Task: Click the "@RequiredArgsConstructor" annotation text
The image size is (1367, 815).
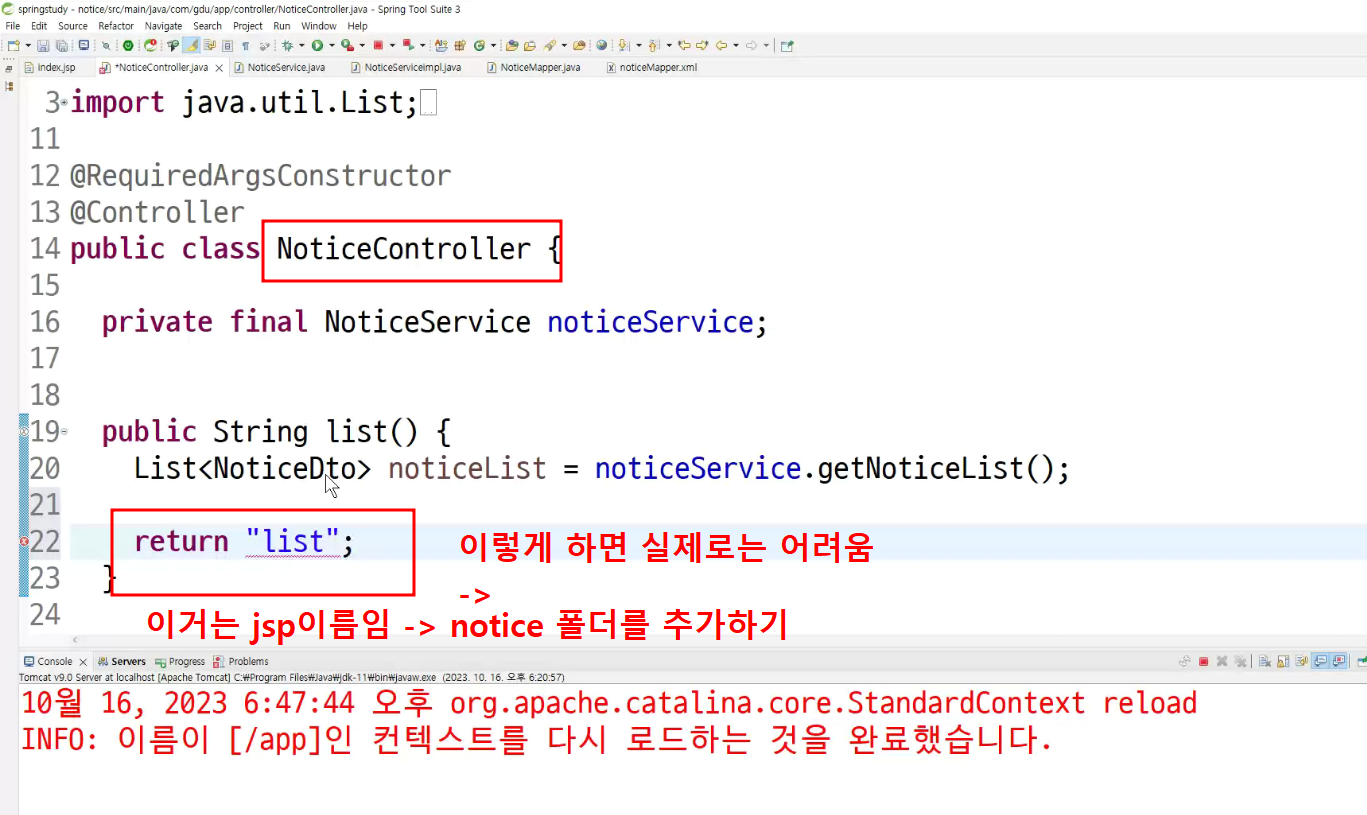Action: 260,176
